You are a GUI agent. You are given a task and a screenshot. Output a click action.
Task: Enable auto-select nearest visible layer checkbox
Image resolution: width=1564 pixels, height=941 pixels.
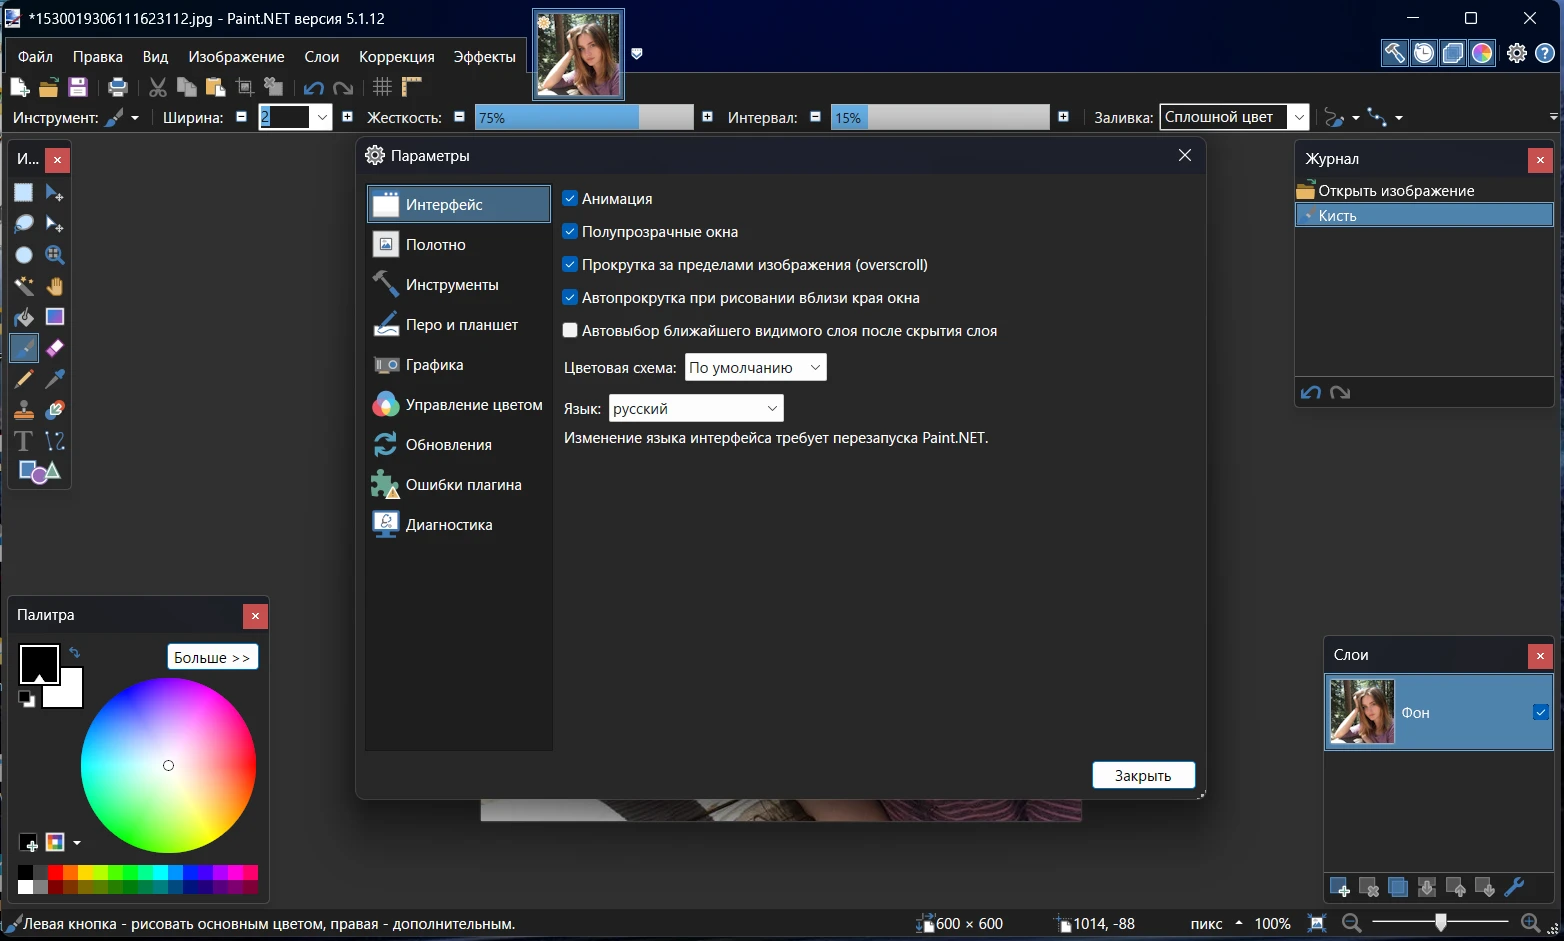(570, 331)
